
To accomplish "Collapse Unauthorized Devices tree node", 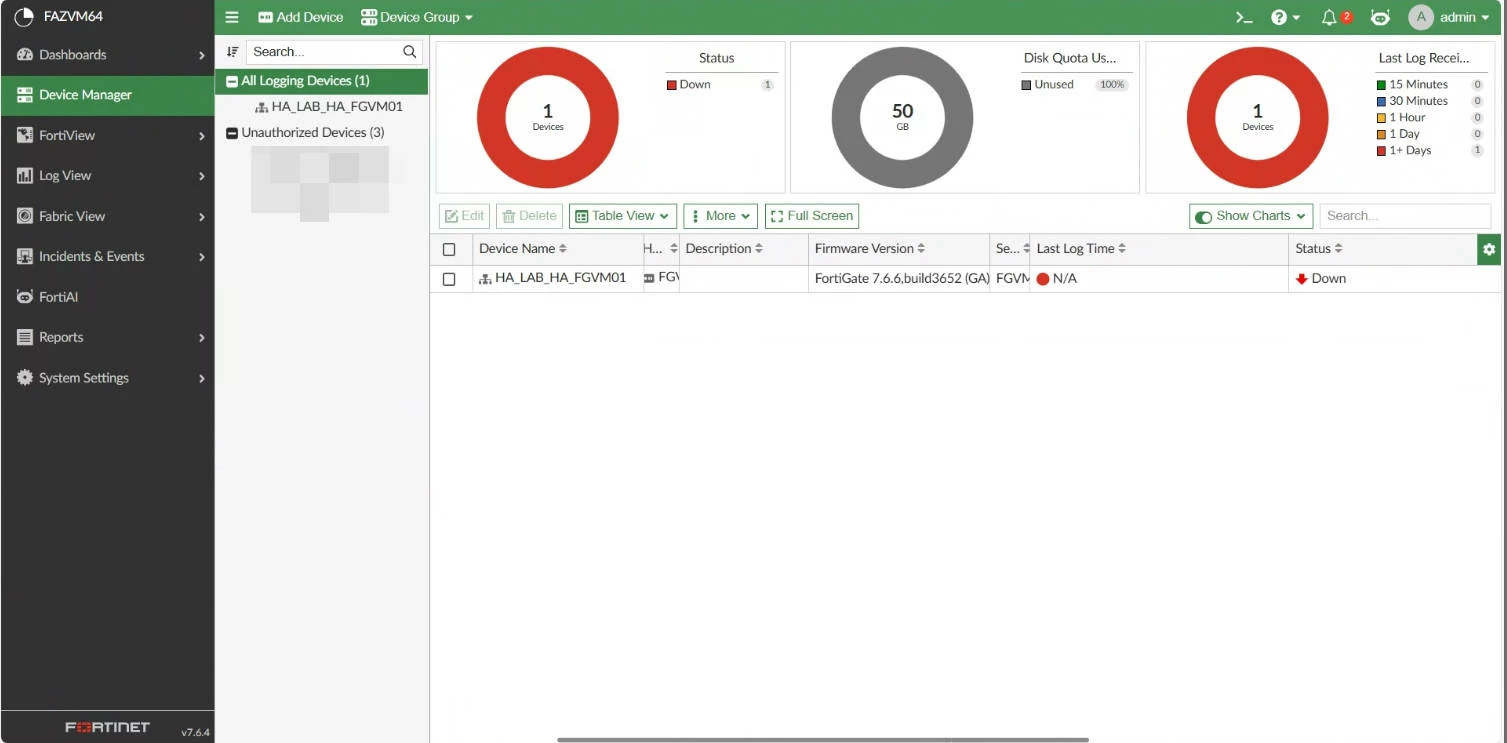I will [x=232, y=133].
